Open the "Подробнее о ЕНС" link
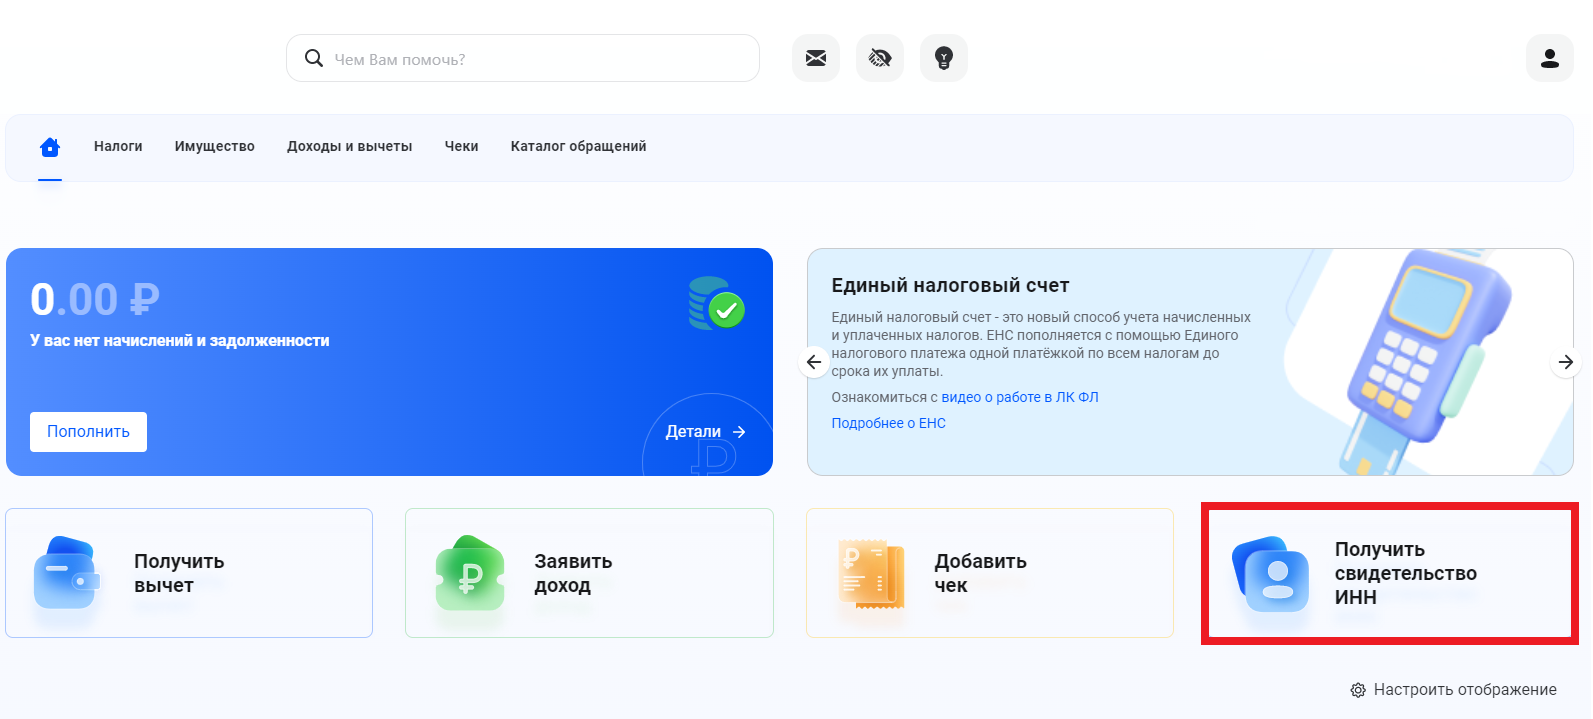Screen dimensions: 1593x719 pos(889,423)
